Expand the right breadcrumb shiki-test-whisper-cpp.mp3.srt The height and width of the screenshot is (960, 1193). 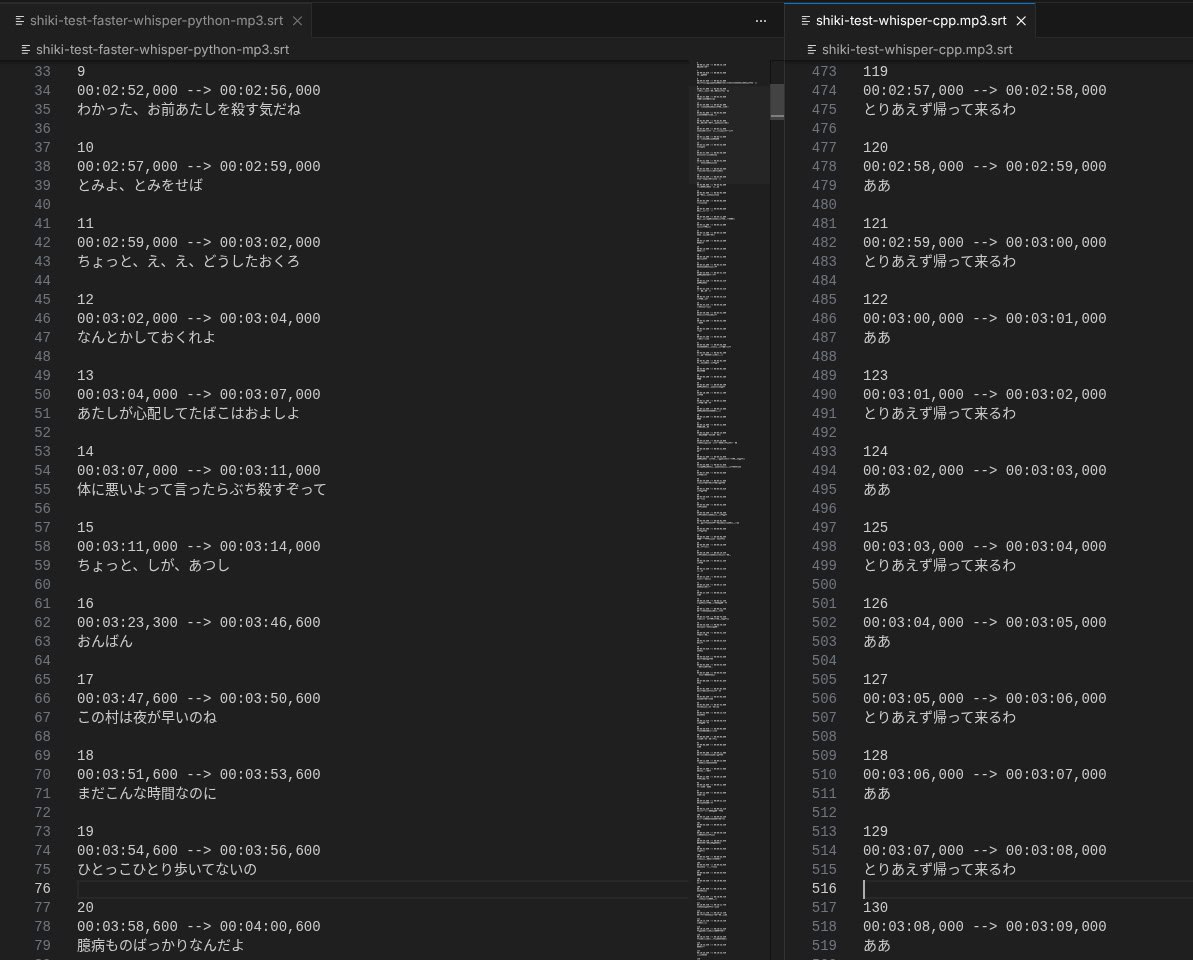pyautogui.click(x=917, y=49)
